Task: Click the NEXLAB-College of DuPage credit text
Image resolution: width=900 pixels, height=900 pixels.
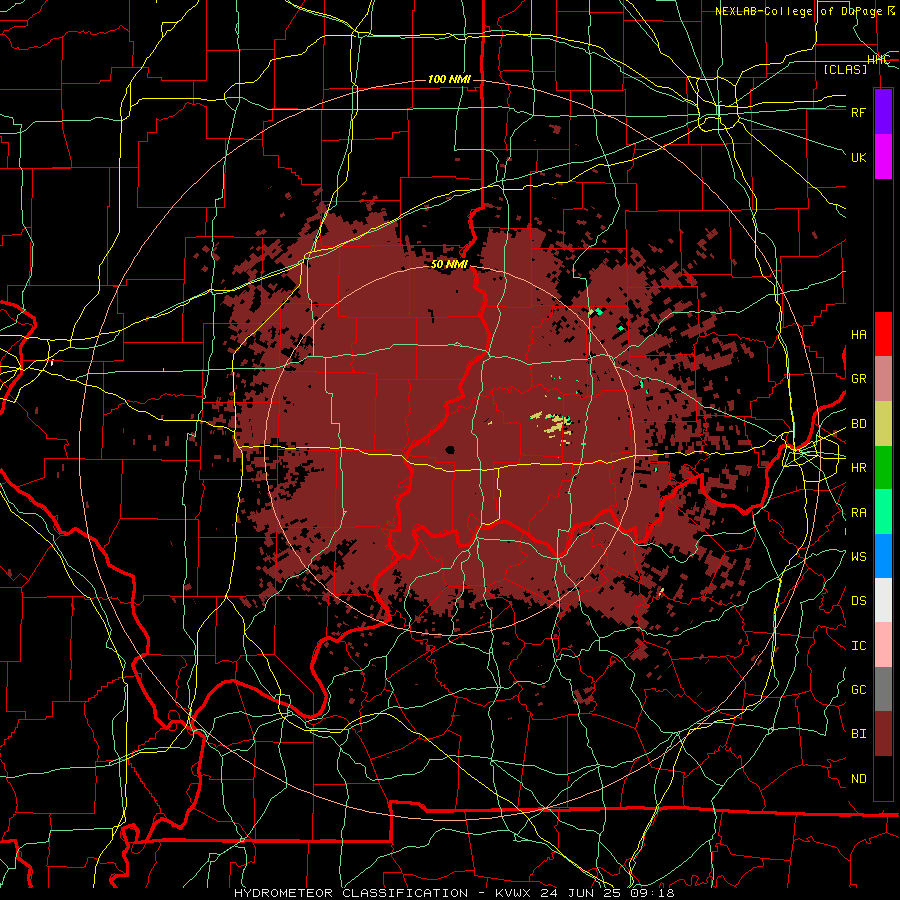Action: (804, 11)
